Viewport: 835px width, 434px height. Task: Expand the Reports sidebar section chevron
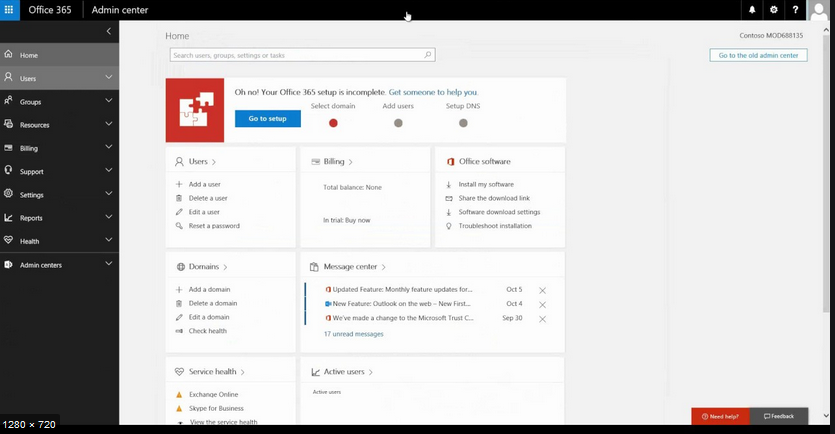pyautogui.click(x=109, y=217)
